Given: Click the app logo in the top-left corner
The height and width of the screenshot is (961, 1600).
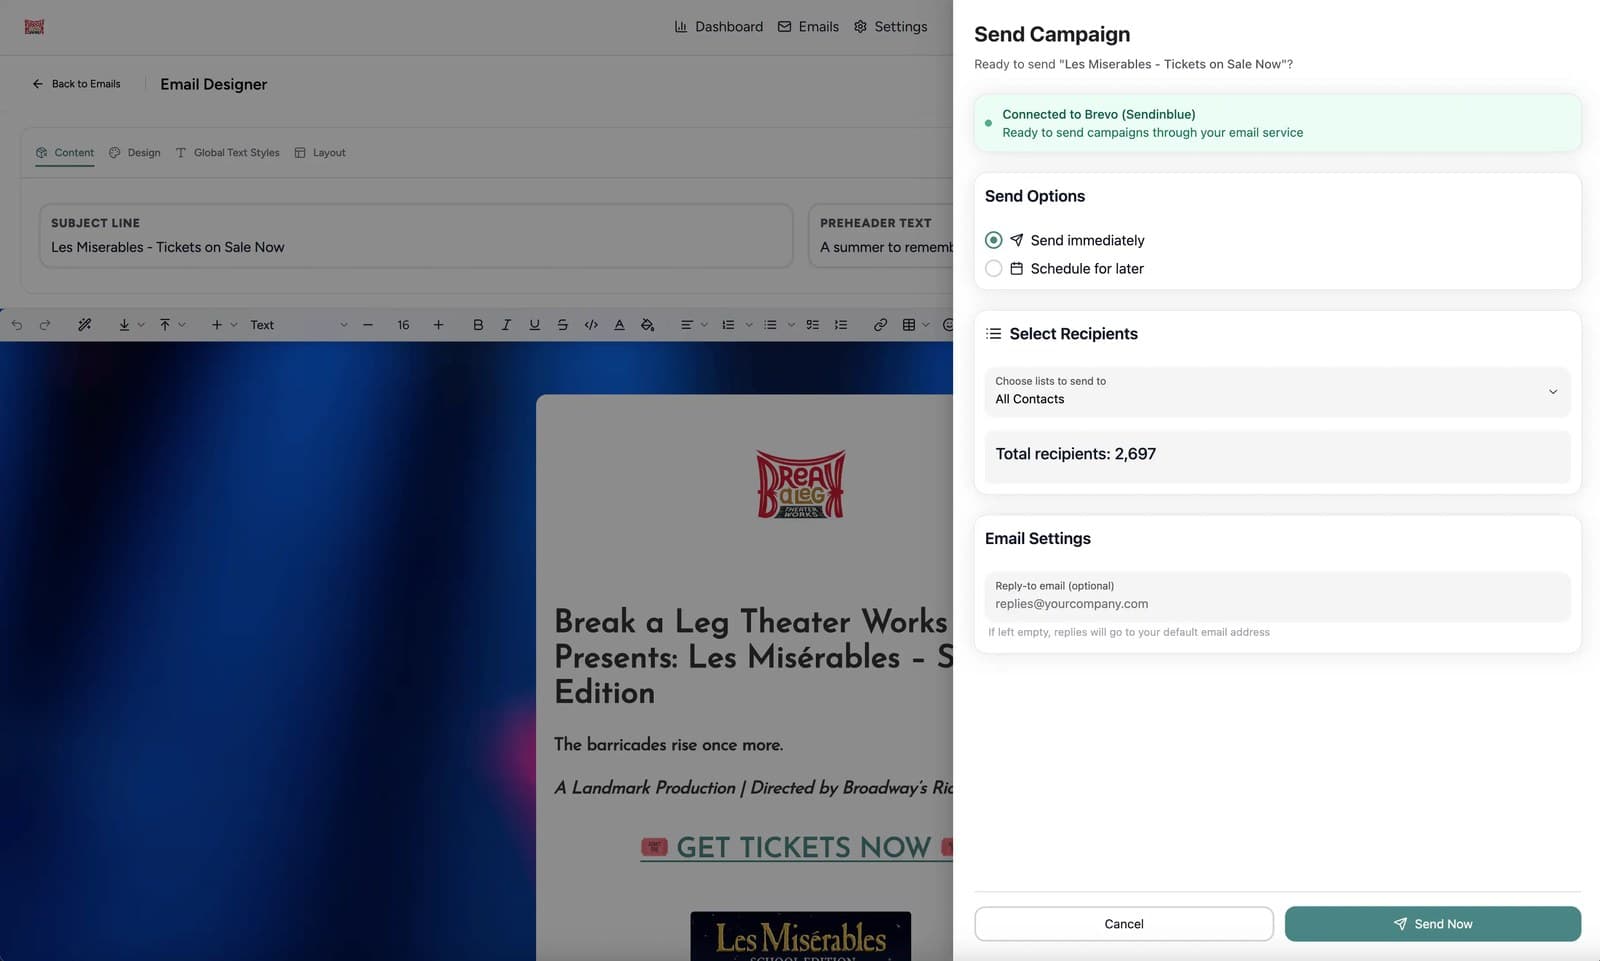Looking at the screenshot, I should coord(34,27).
